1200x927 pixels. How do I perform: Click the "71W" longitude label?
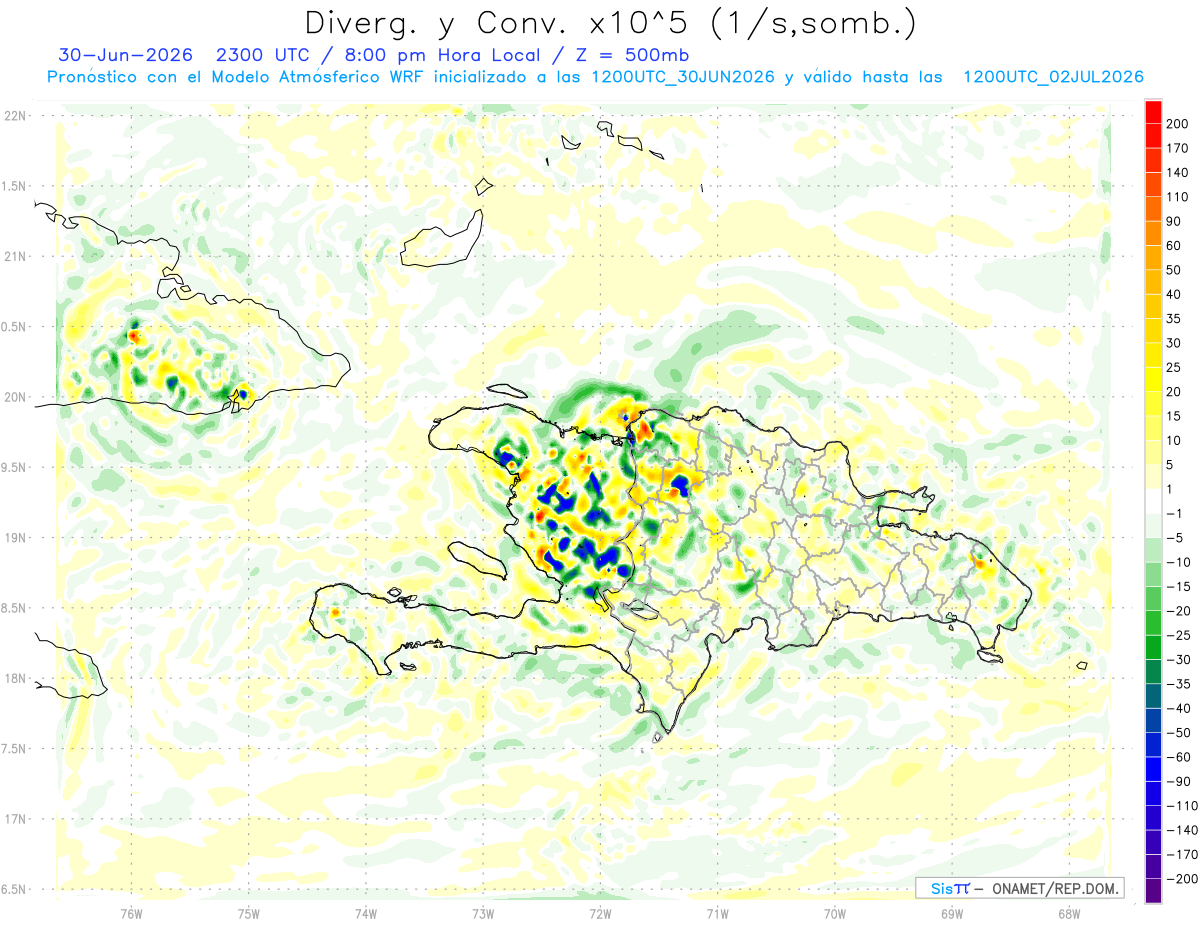pyautogui.click(x=717, y=913)
